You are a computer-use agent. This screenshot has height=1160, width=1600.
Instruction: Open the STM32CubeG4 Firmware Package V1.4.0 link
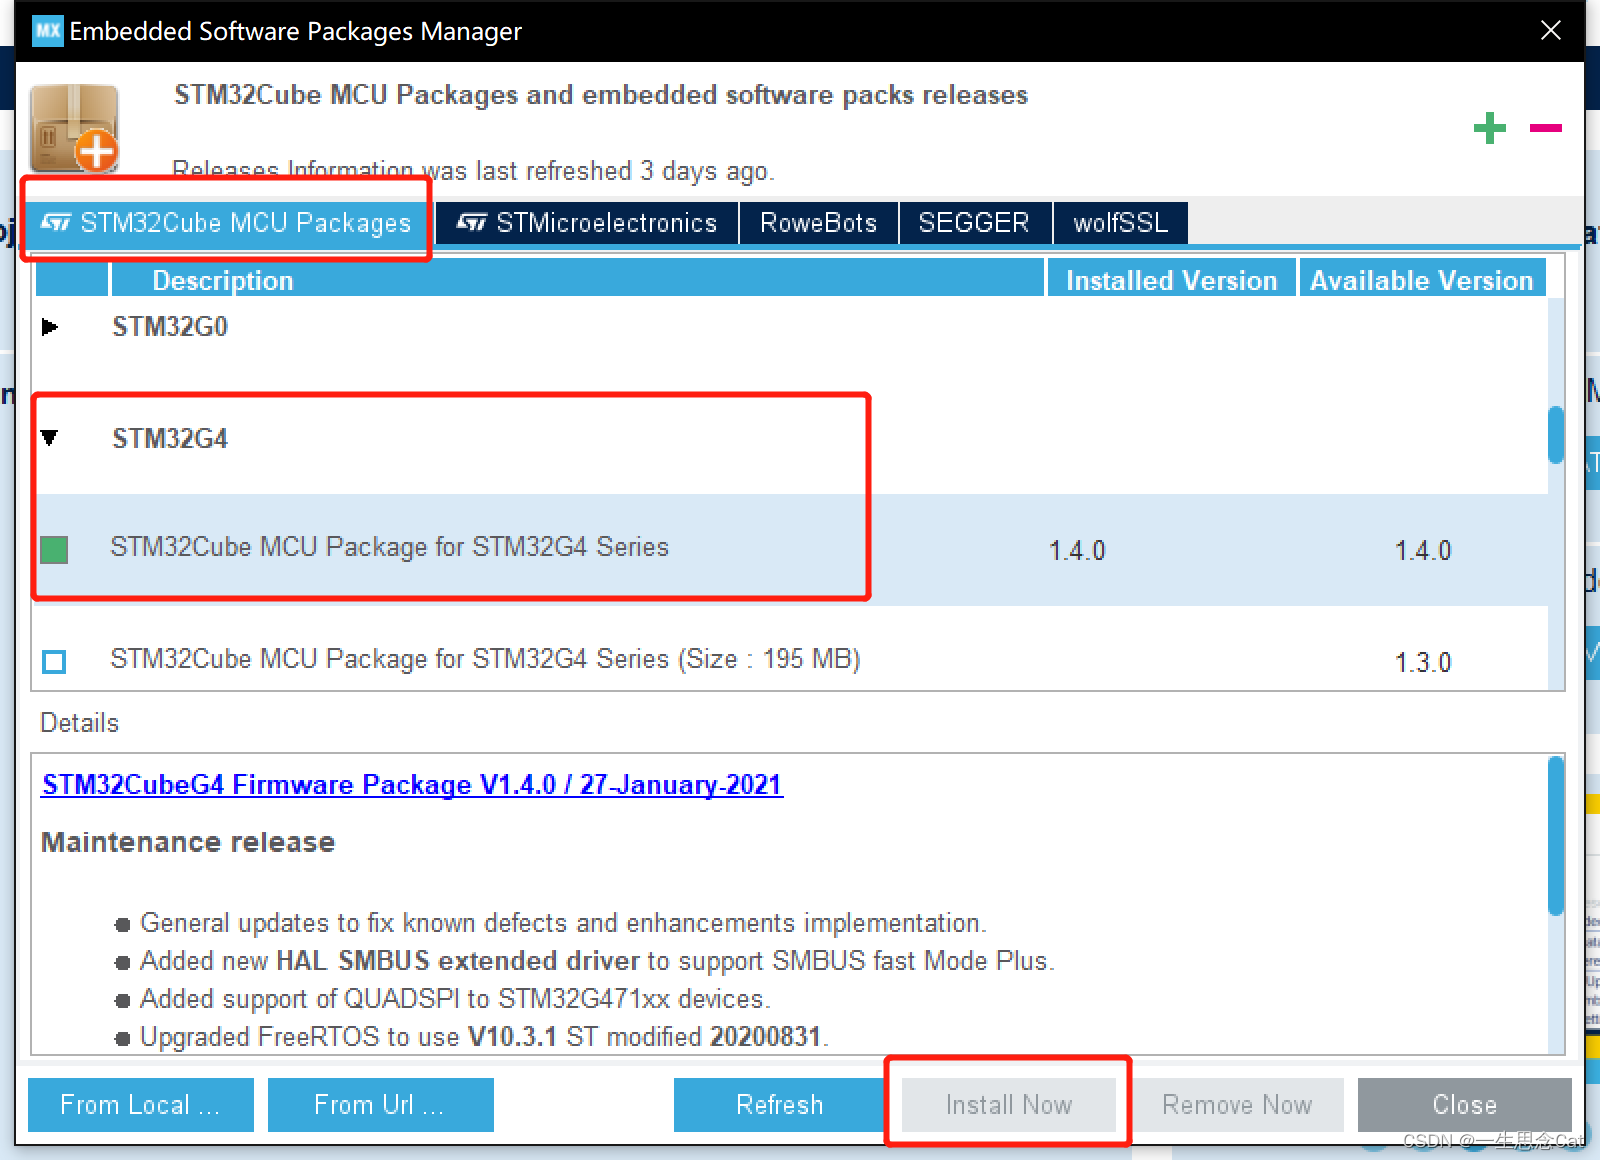tap(412, 785)
